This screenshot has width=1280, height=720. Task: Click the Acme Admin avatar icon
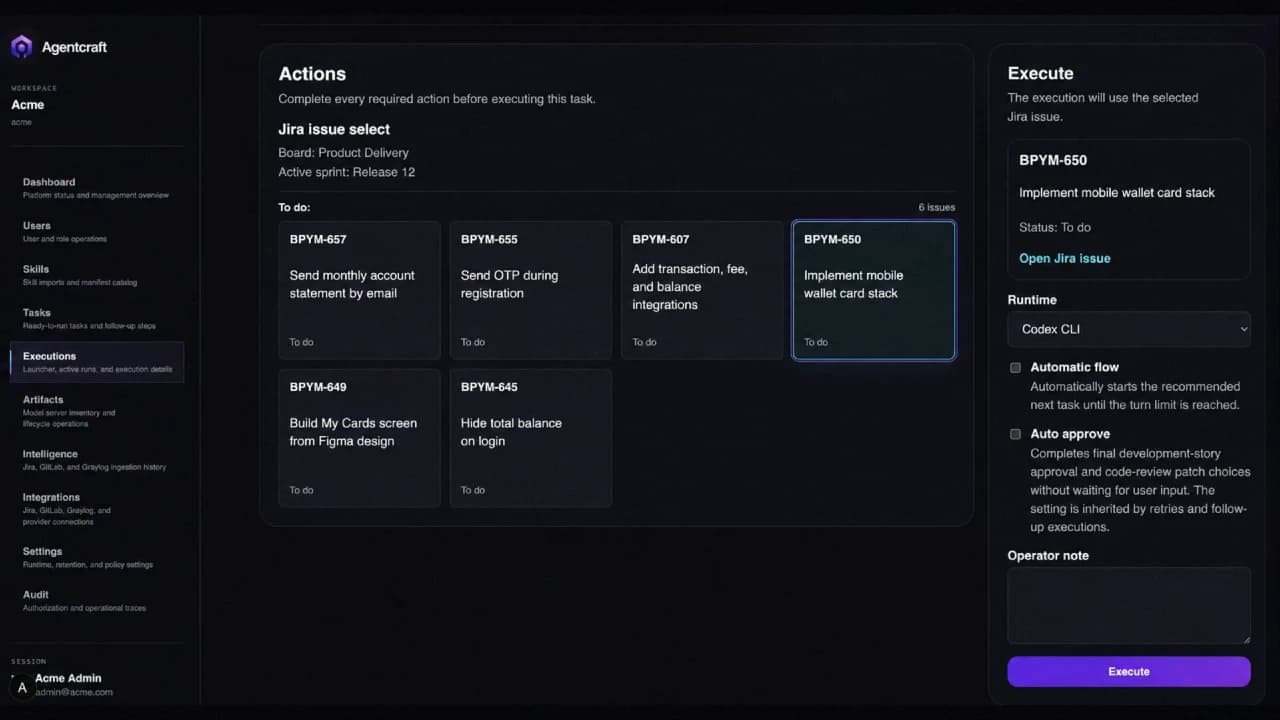(x=22, y=688)
